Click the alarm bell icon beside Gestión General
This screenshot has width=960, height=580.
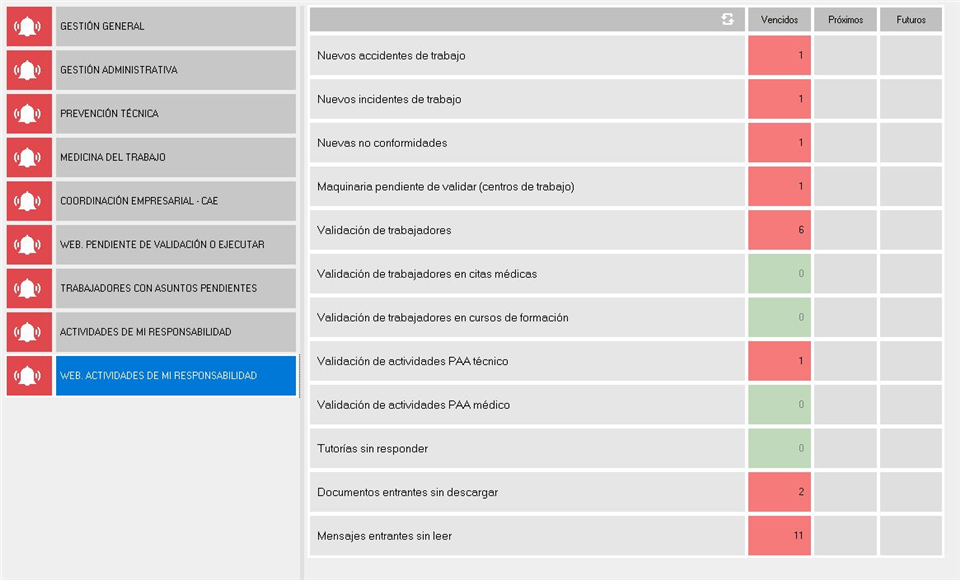(29, 26)
